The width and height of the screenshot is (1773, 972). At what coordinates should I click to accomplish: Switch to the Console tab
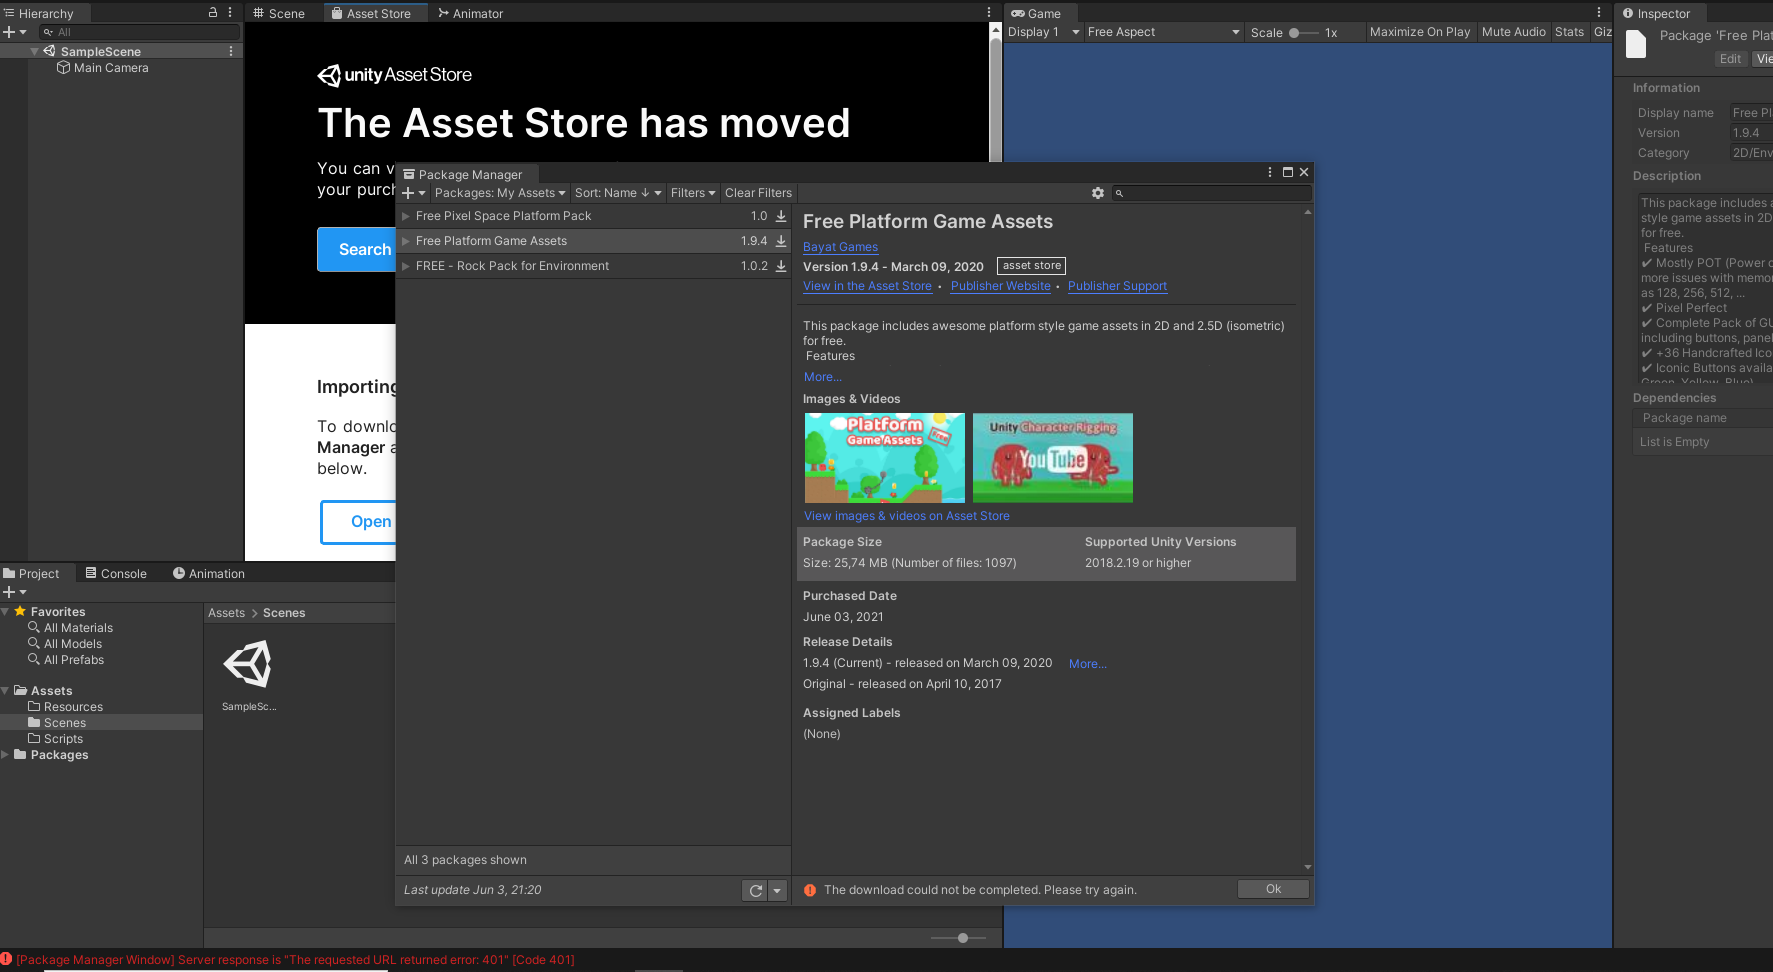[x=116, y=573]
